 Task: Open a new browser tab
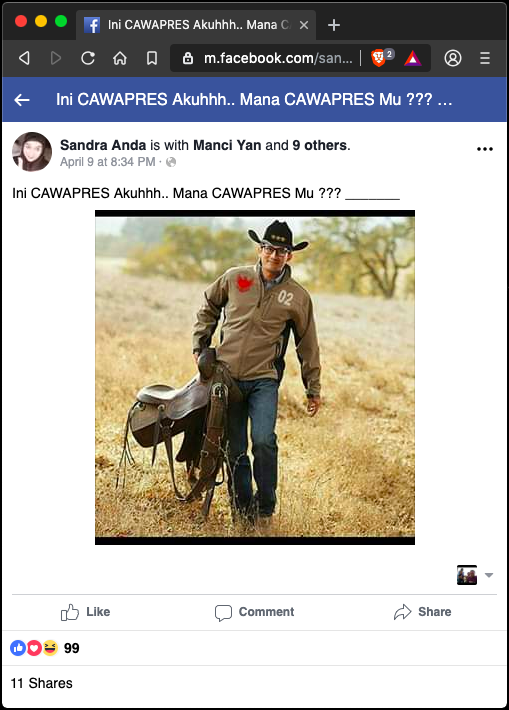click(334, 25)
